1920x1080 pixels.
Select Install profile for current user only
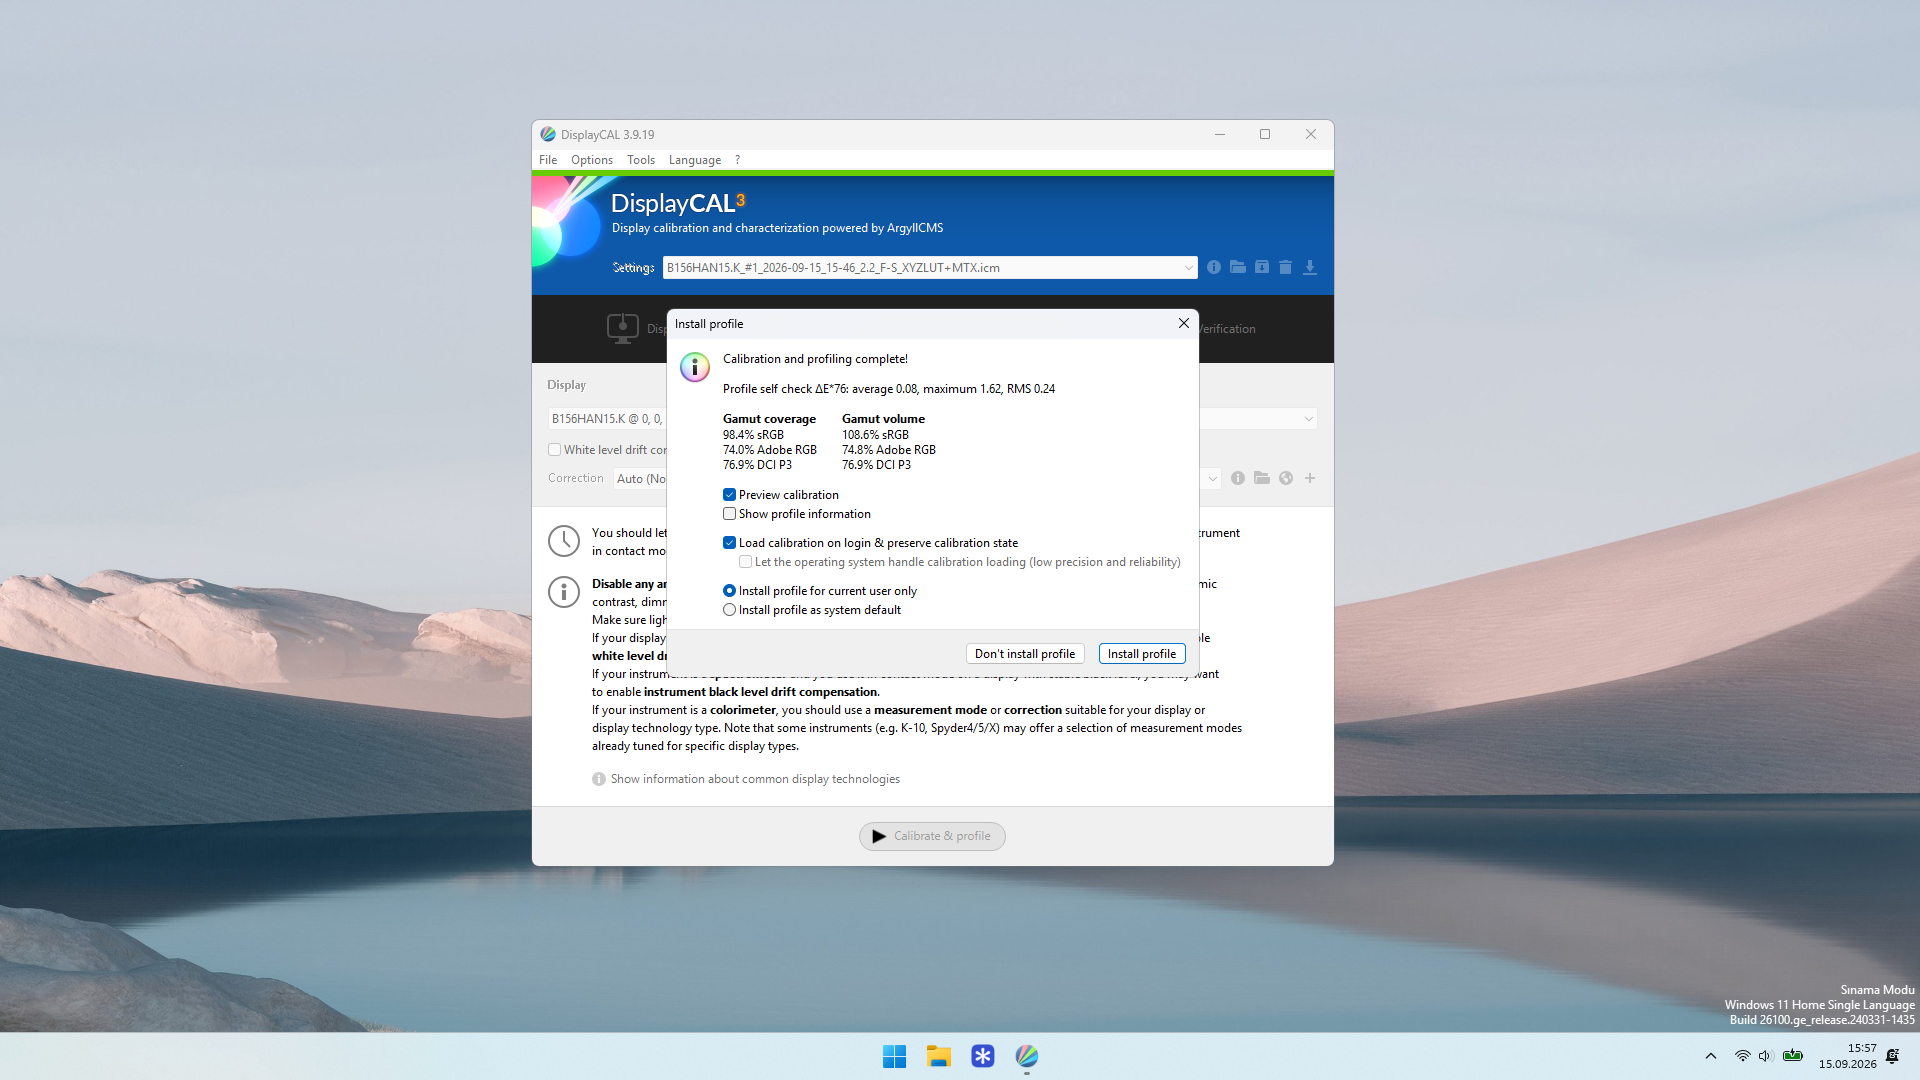(x=729, y=591)
